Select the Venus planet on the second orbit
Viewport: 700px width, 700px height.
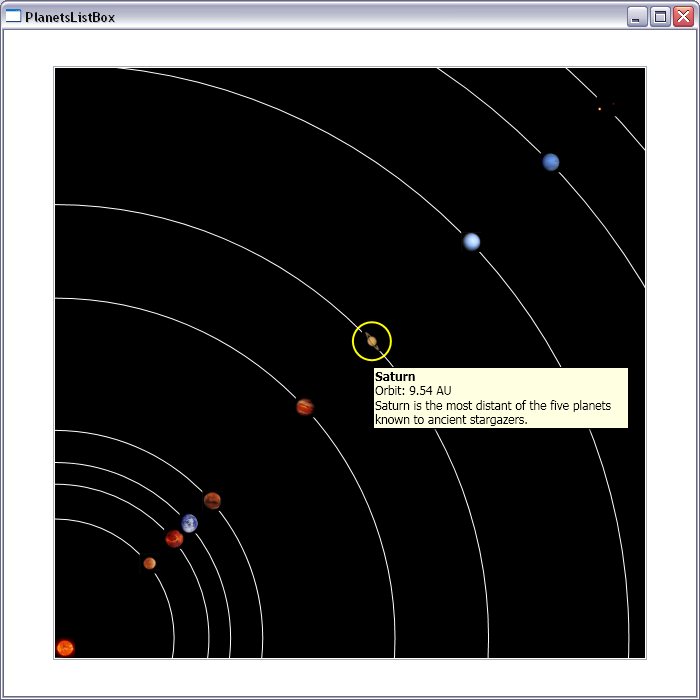[174, 539]
